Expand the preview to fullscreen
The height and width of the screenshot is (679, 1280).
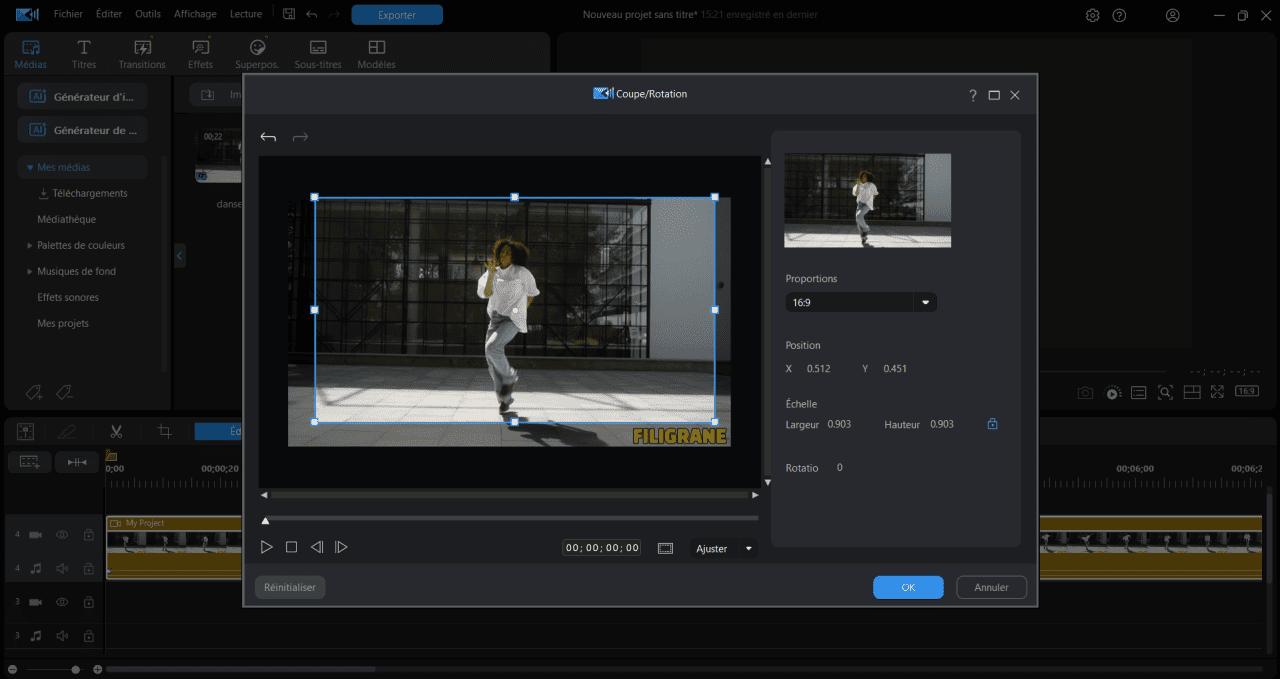pos(1219,392)
